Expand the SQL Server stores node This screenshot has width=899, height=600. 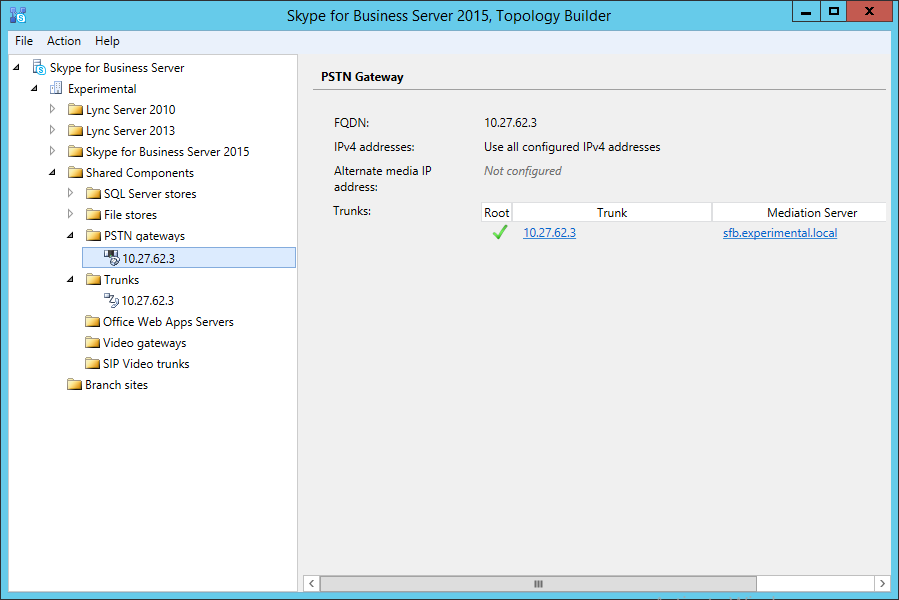pos(71,194)
